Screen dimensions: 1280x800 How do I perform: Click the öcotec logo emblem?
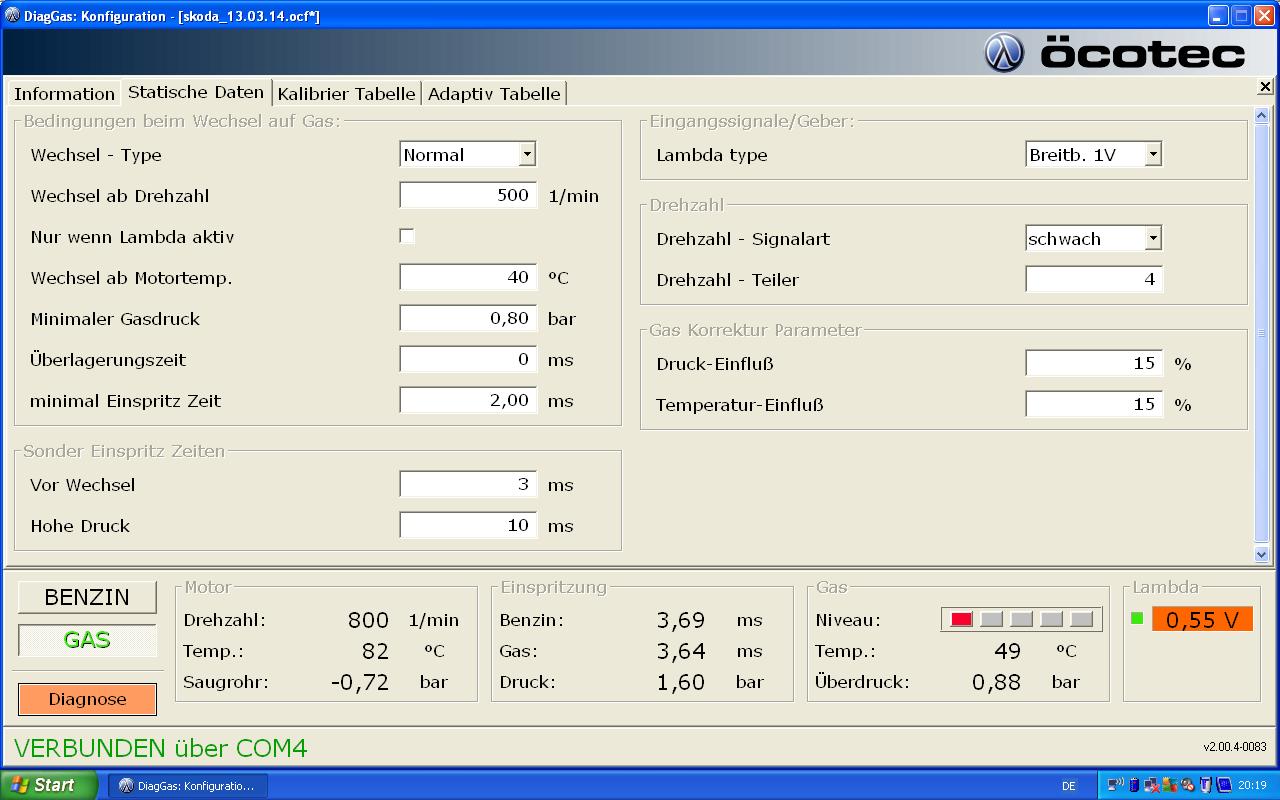tap(1004, 53)
